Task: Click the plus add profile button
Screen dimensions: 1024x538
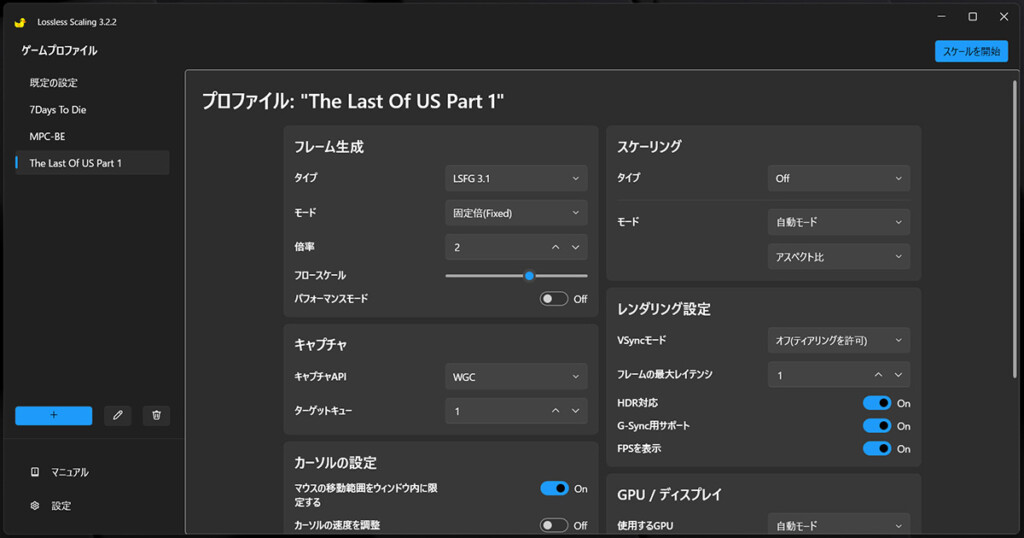Action: [x=54, y=415]
